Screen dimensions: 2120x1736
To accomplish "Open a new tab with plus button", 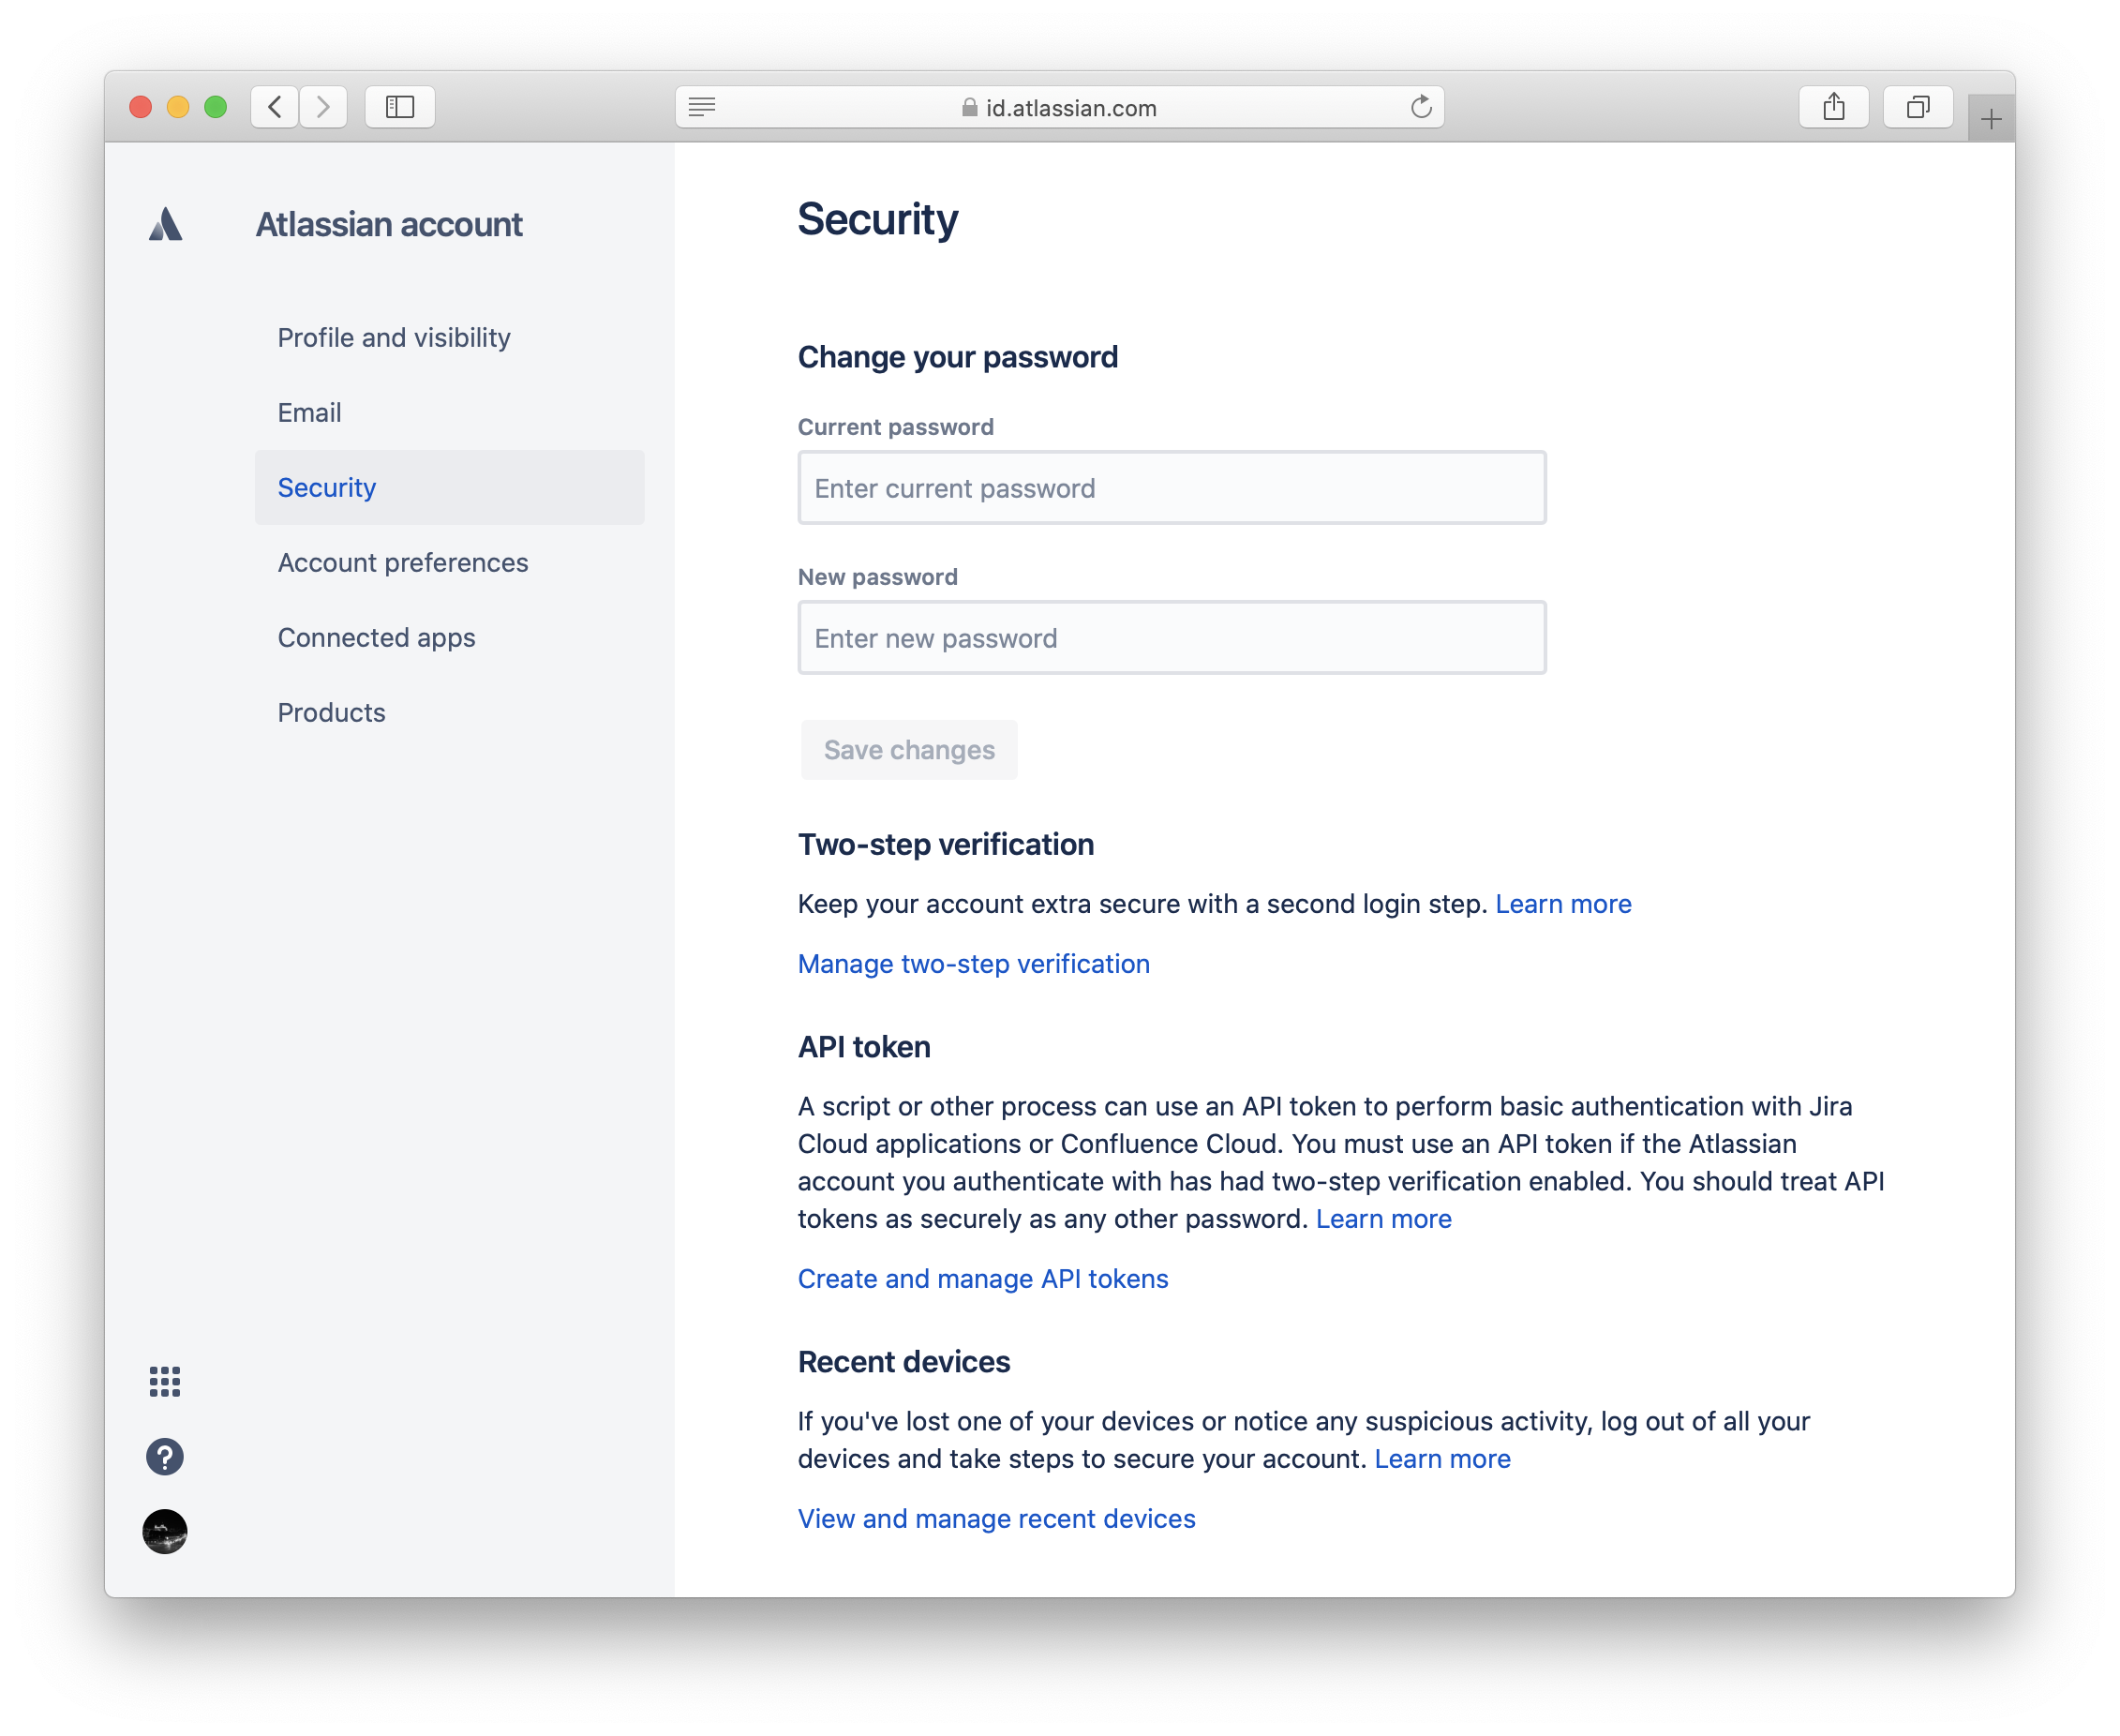I will click(1990, 120).
